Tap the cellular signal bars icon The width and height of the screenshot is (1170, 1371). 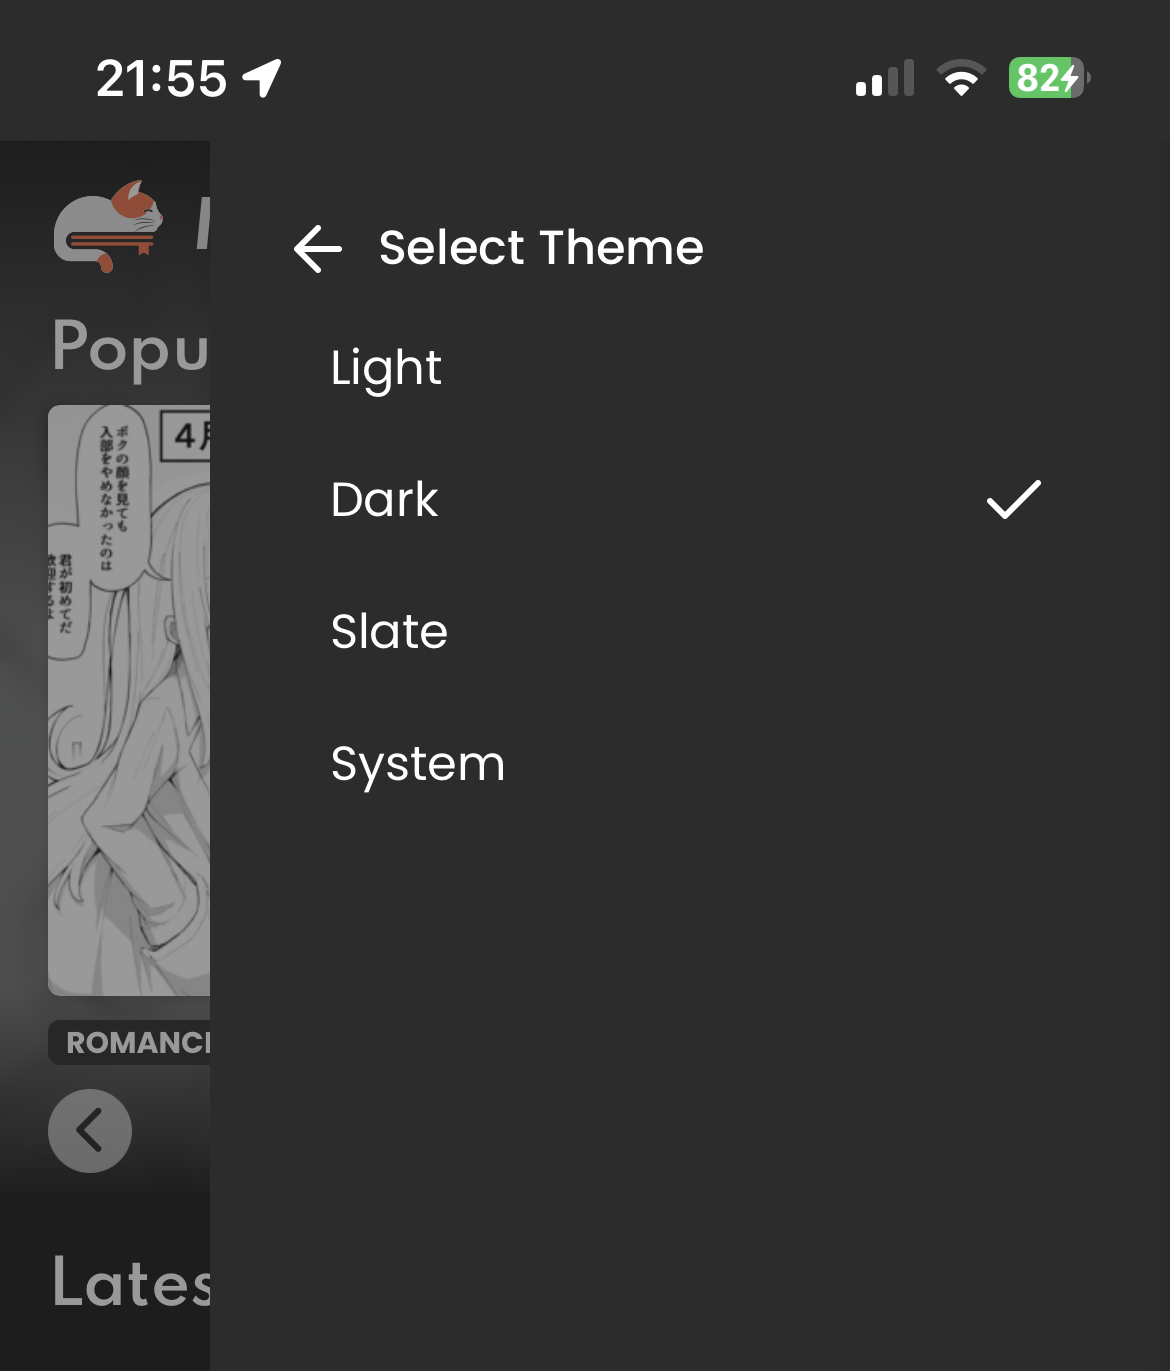click(x=885, y=78)
